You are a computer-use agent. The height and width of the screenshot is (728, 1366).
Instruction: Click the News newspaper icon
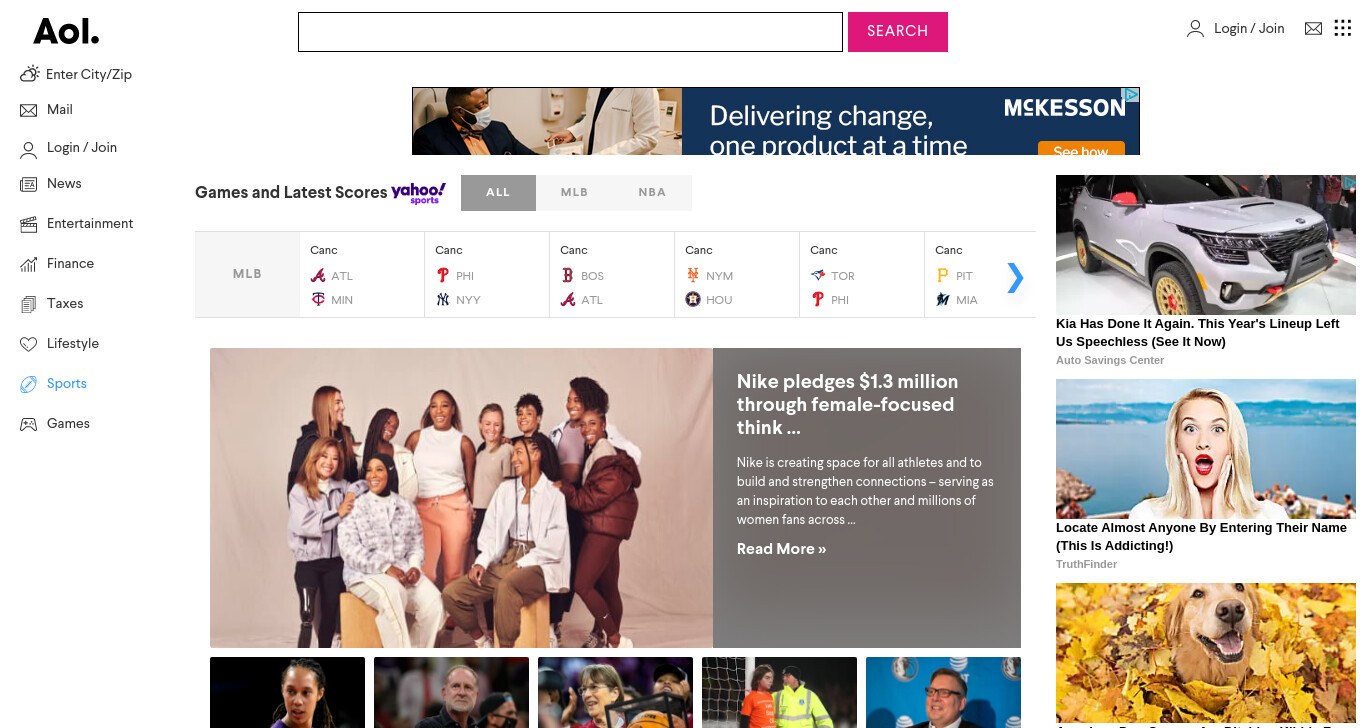tap(28, 184)
